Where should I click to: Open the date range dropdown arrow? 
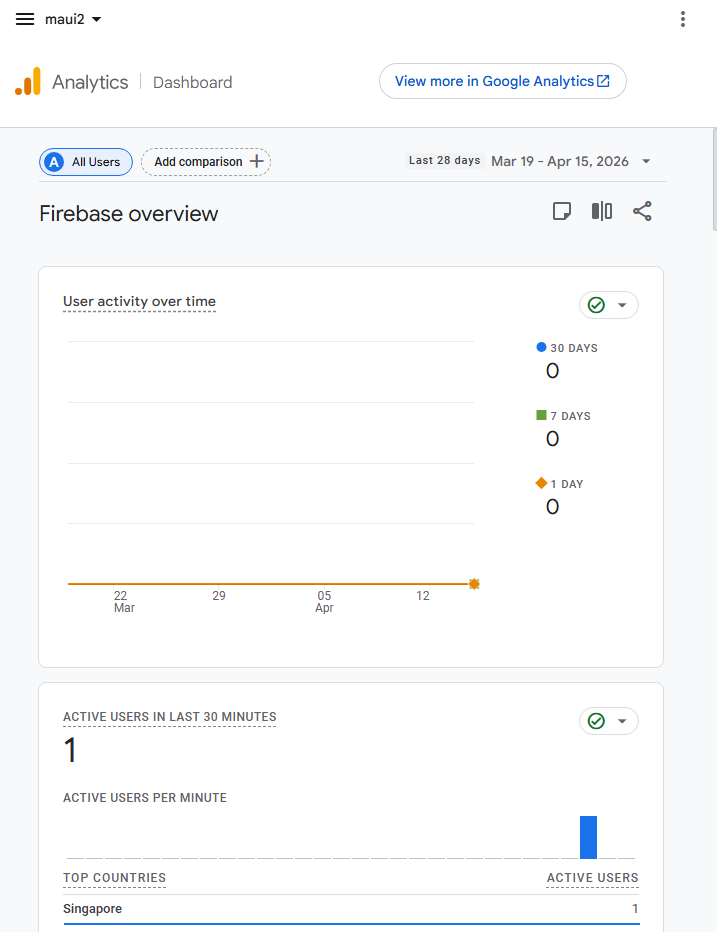(x=646, y=161)
